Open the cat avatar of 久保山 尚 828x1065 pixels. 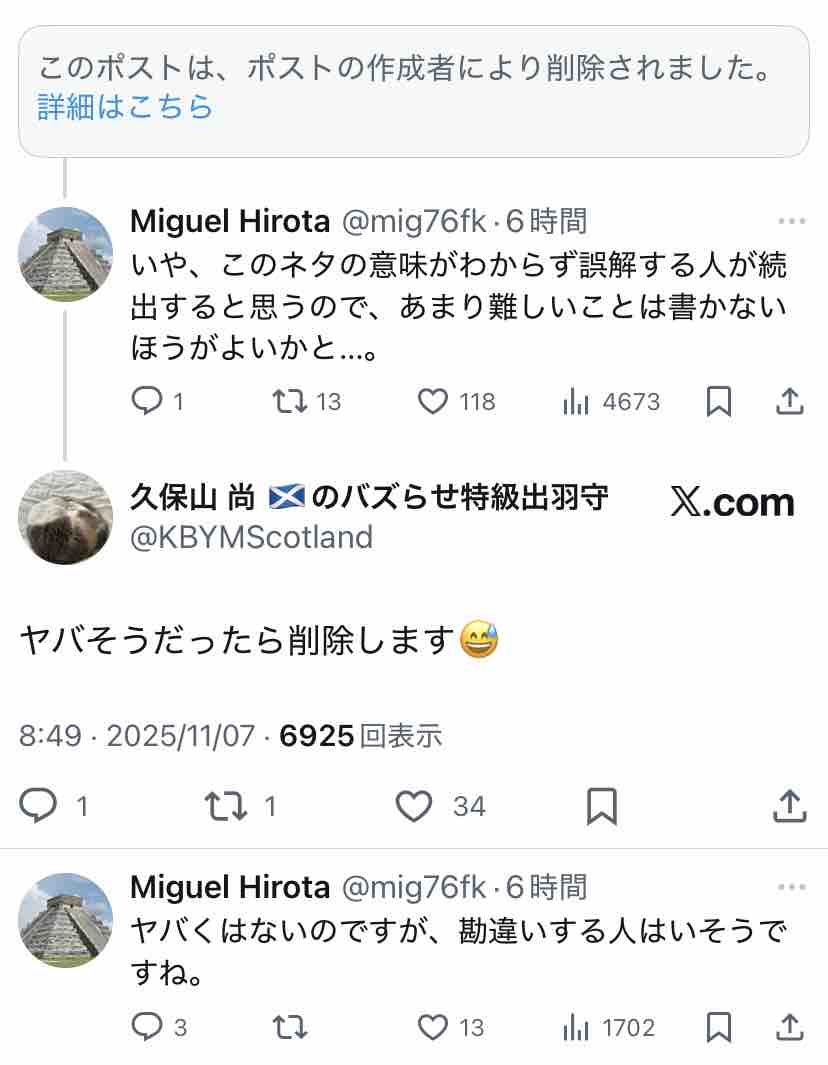click(66, 517)
